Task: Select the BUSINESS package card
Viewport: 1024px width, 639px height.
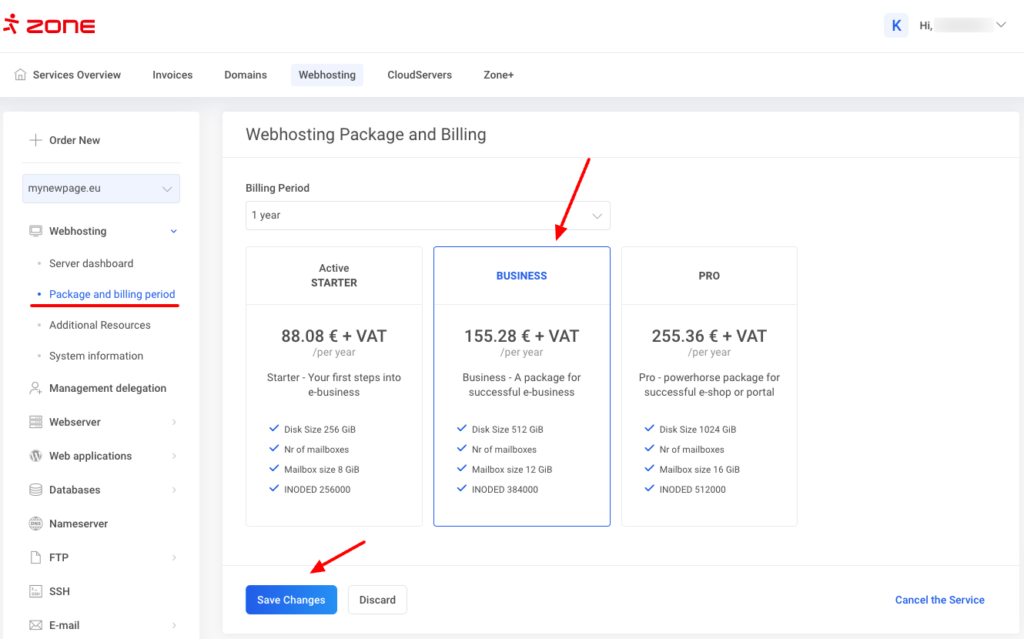Action: 521,386
